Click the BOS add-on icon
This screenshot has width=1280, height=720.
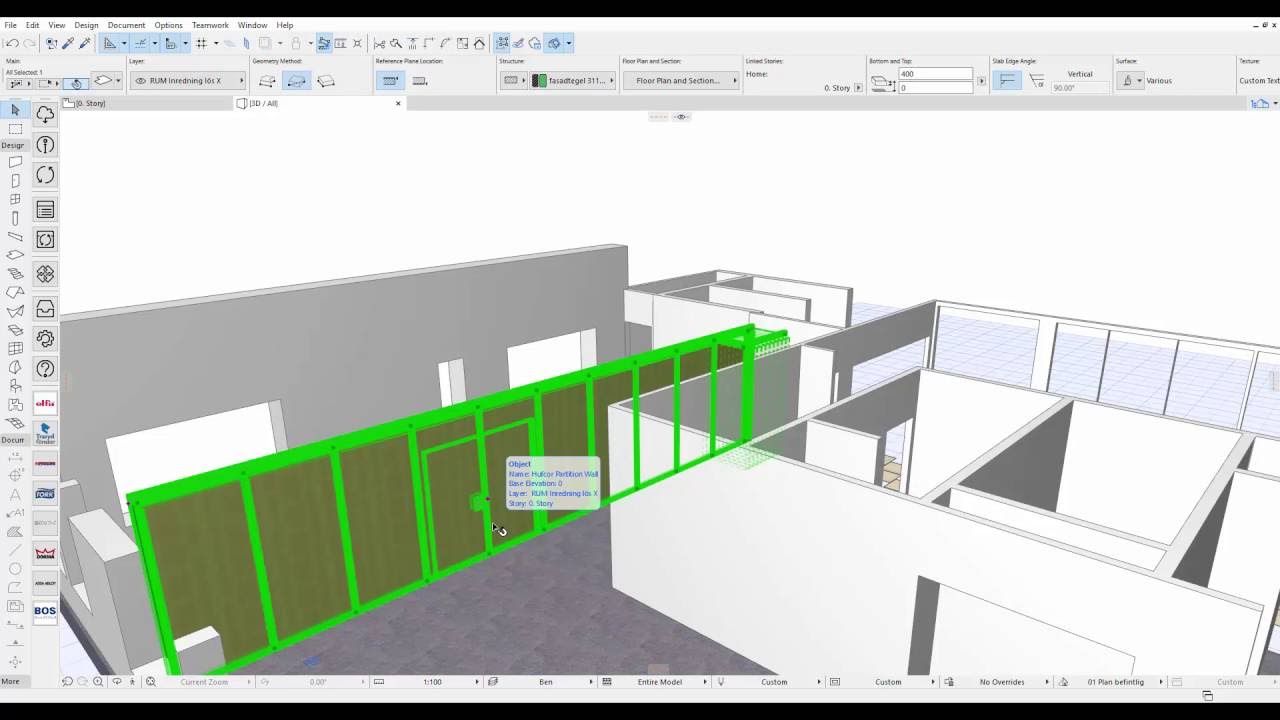tap(45, 611)
